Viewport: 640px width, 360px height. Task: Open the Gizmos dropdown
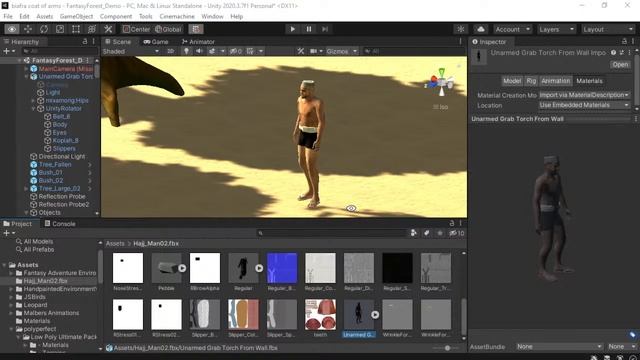342,51
